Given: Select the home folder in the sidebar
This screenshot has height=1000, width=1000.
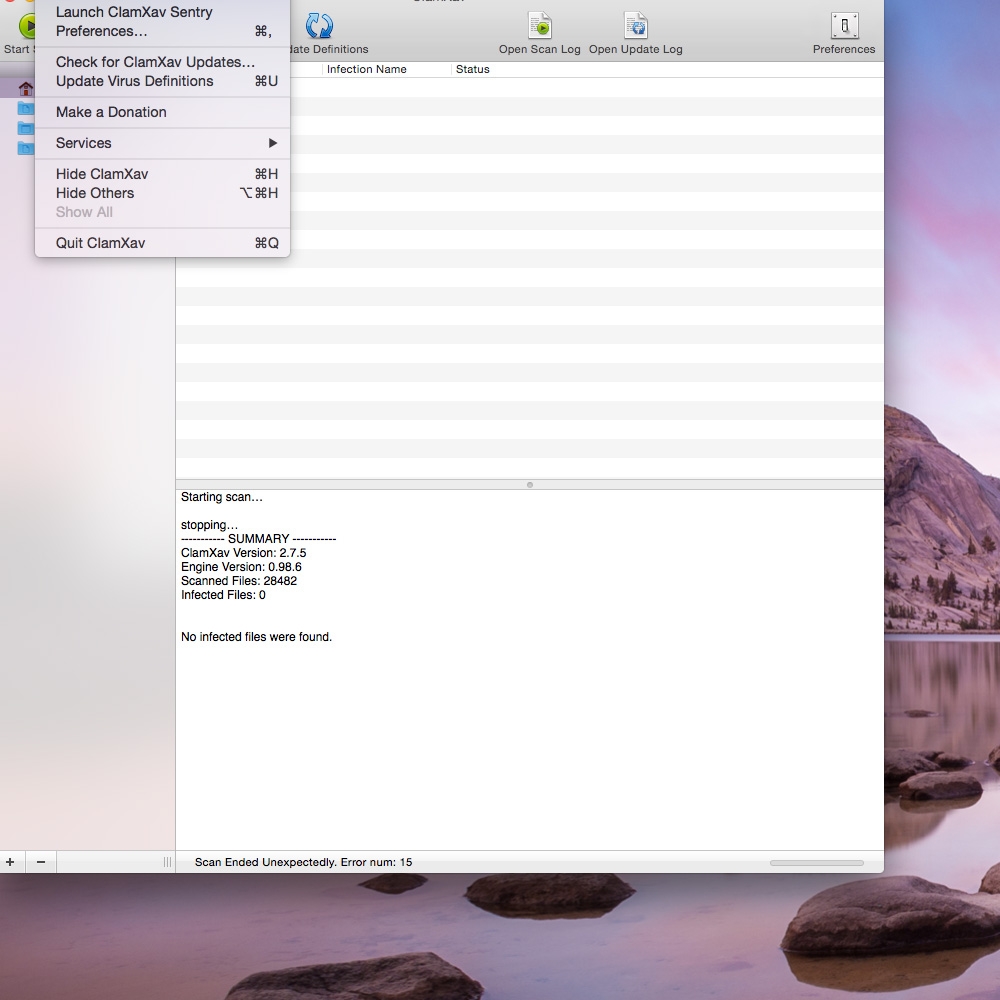Looking at the screenshot, I should click(26, 88).
